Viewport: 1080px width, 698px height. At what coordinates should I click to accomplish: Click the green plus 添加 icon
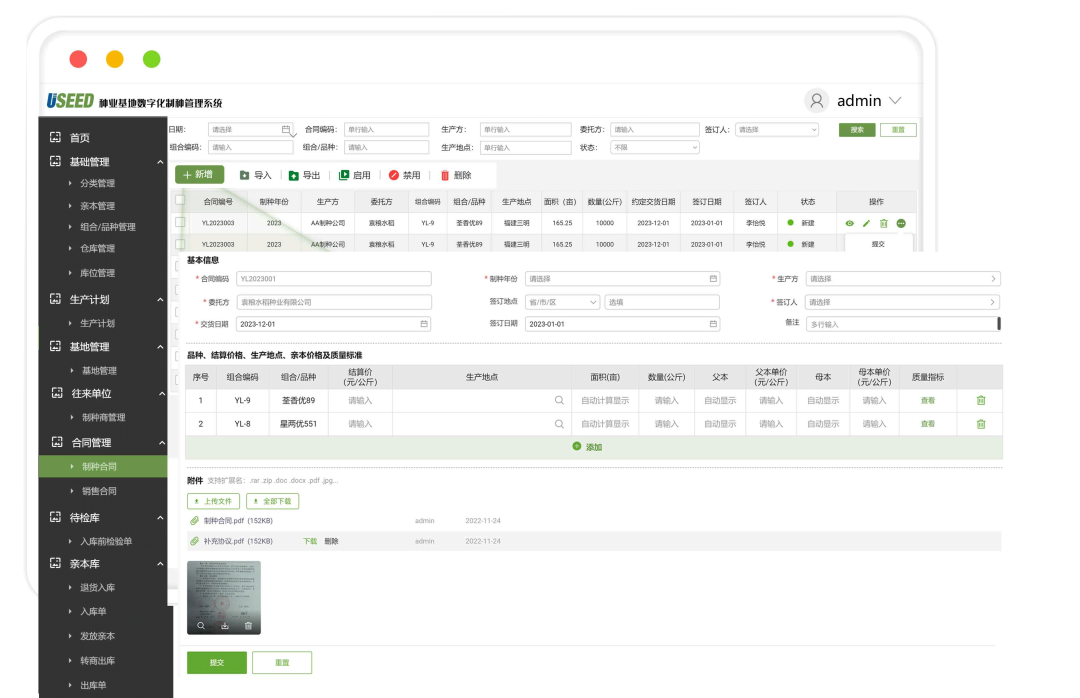pyautogui.click(x=577, y=446)
